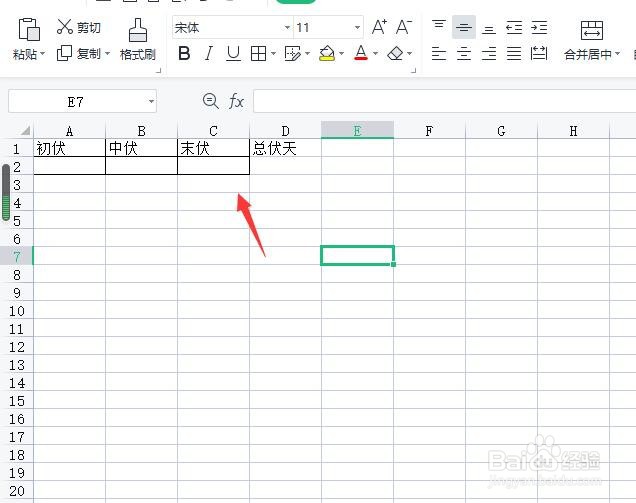Click cell C1 containing 末伏
This screenshot has height=503, width=636.
coord(213,148)
